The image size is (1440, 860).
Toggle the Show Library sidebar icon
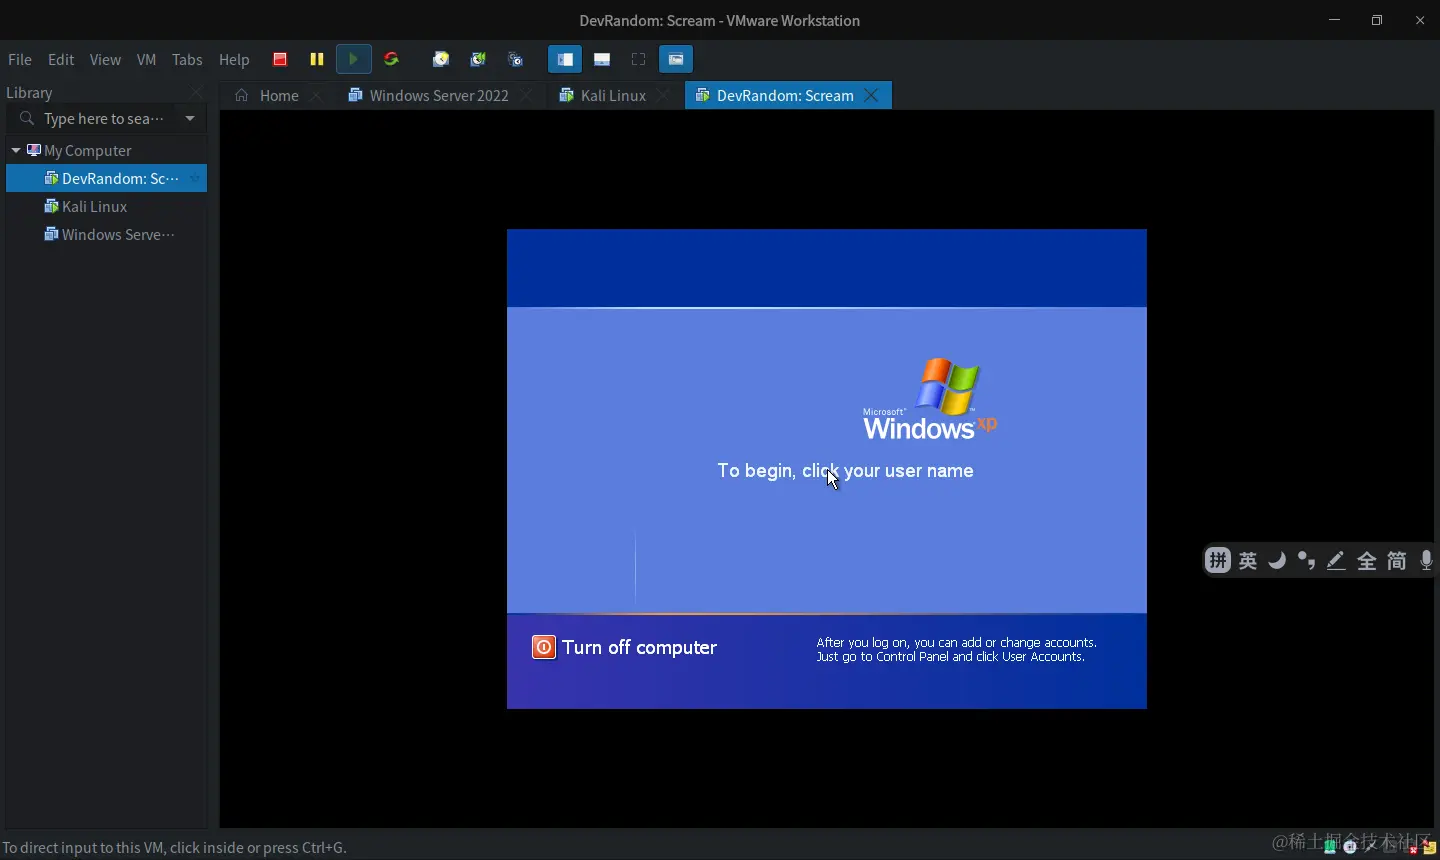click(x=565, y=59)
